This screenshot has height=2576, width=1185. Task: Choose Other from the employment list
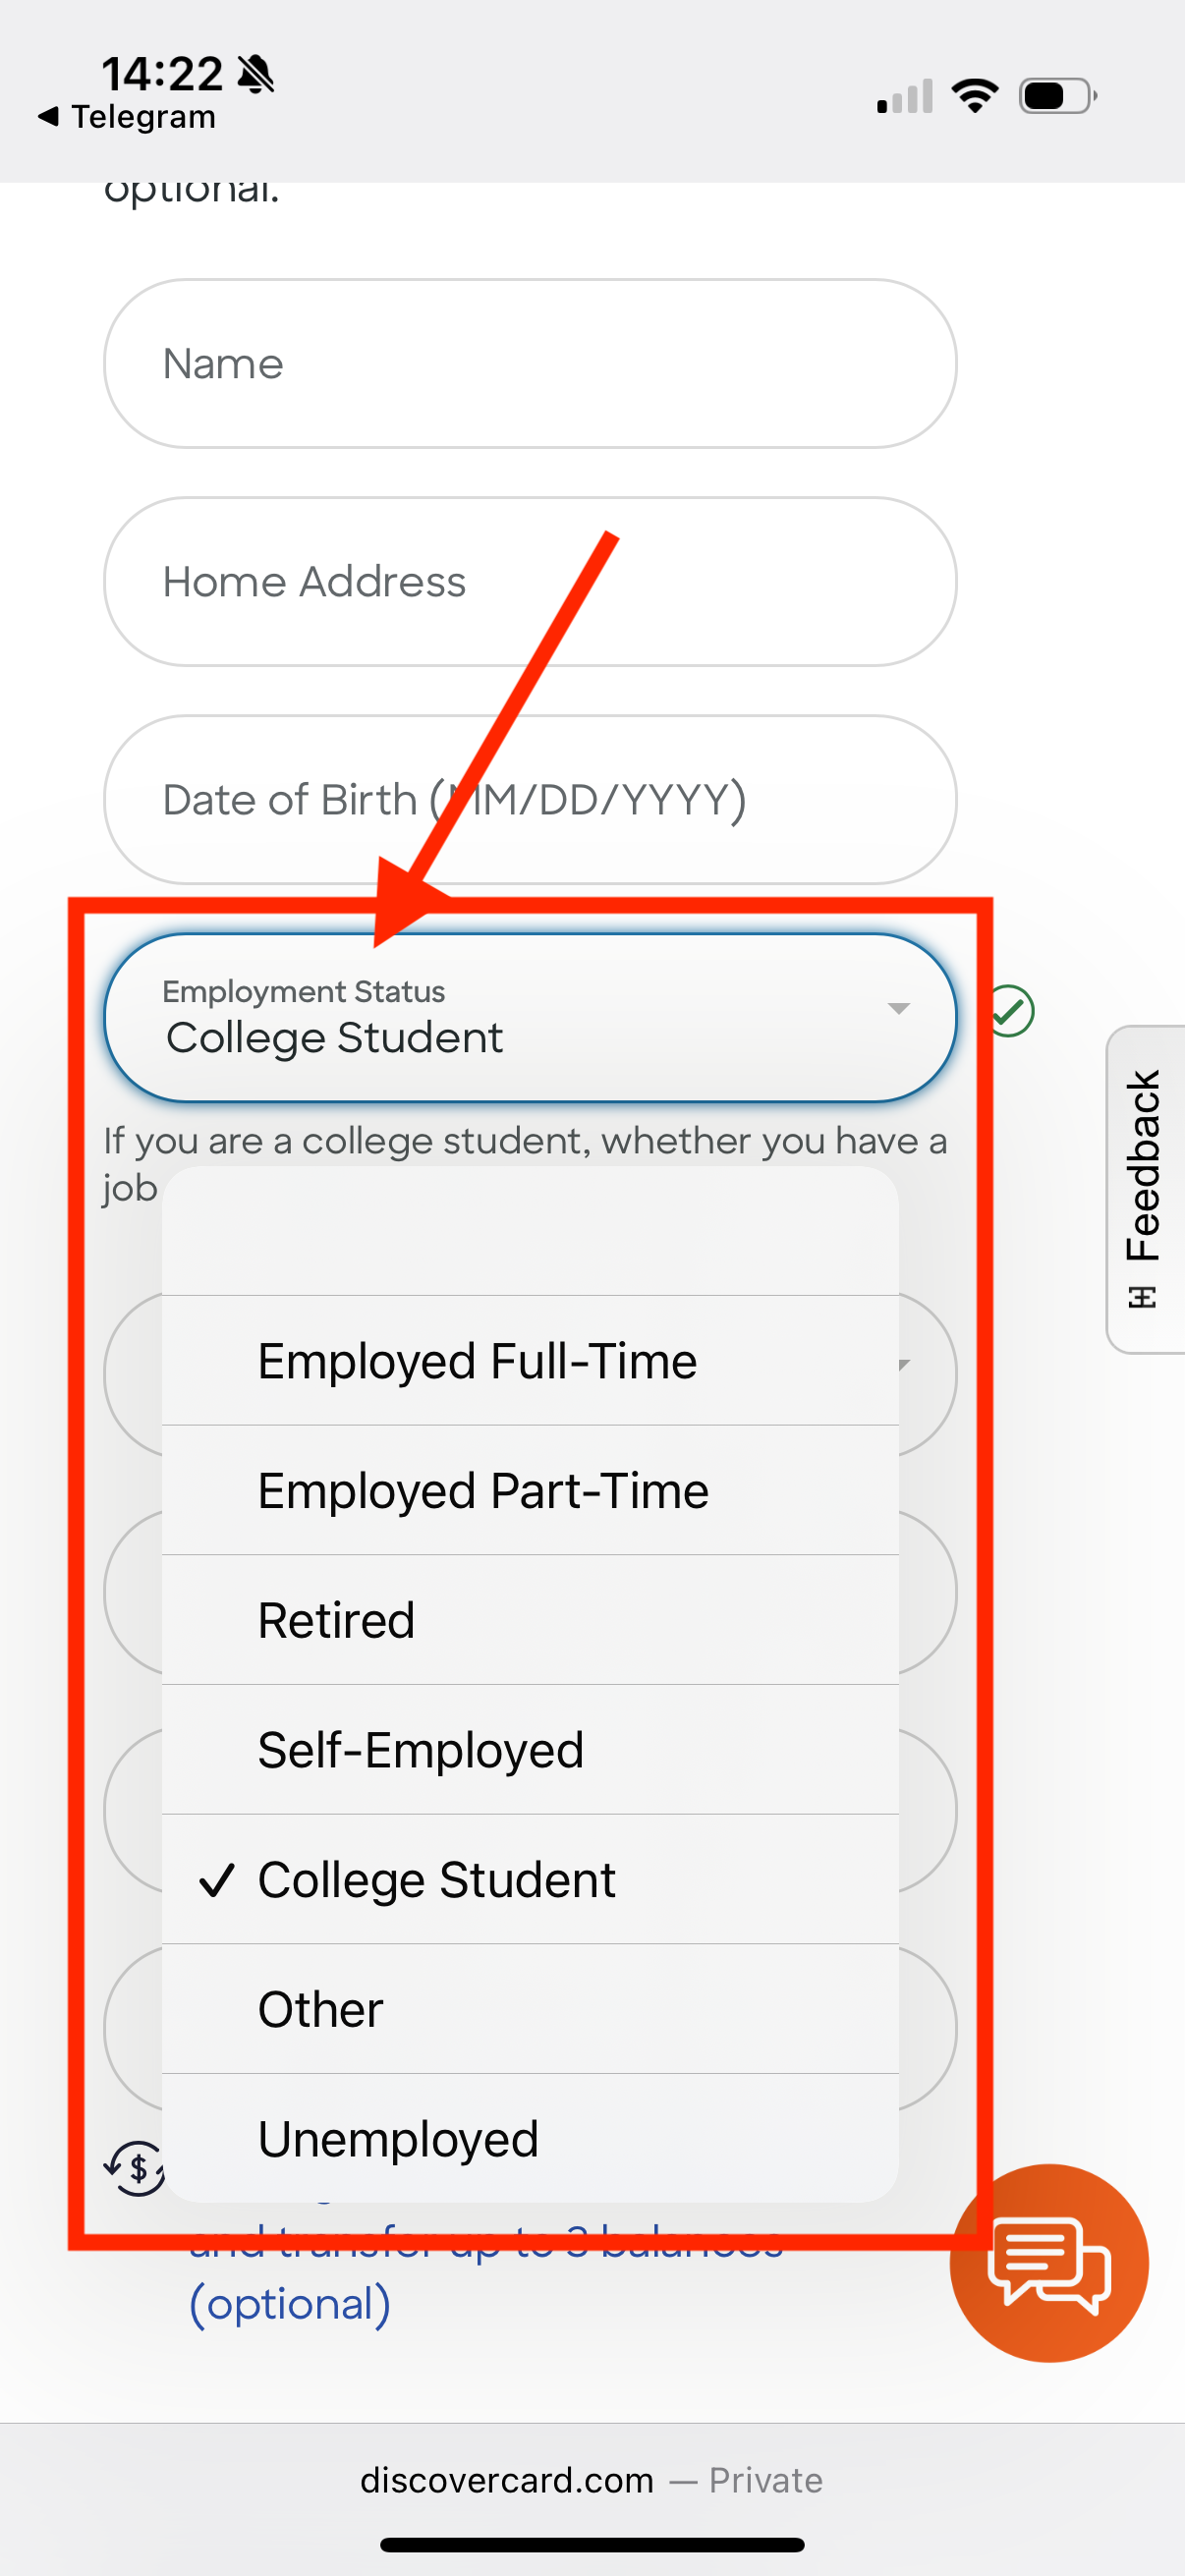point(530,2009)
